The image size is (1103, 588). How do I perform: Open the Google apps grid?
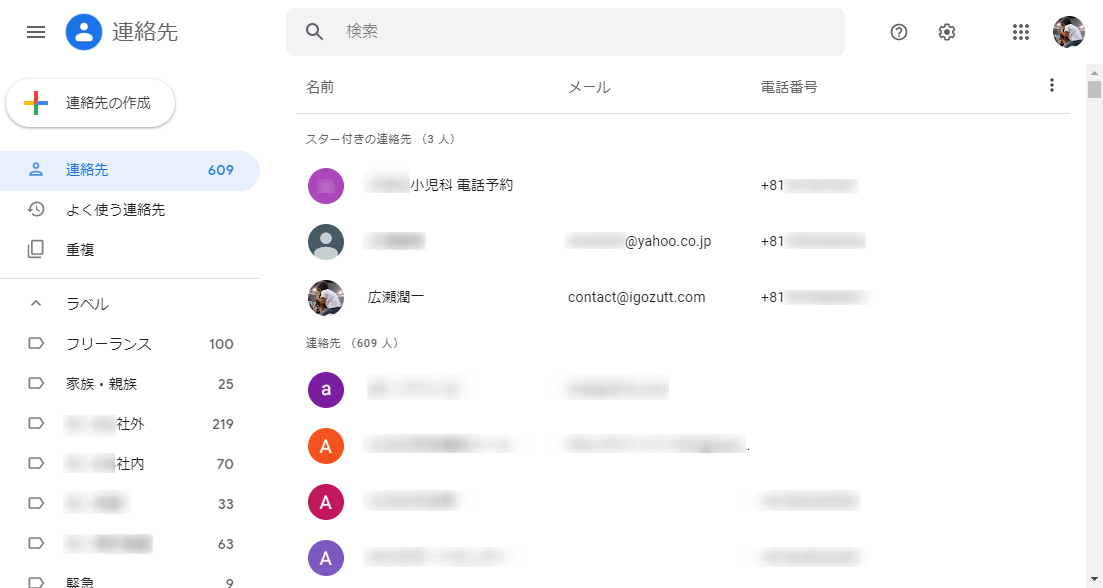point(1020,32)
